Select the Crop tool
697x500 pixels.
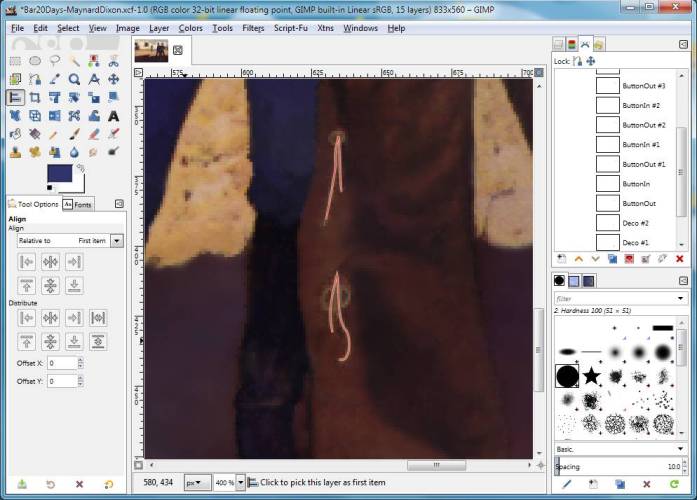35,97
